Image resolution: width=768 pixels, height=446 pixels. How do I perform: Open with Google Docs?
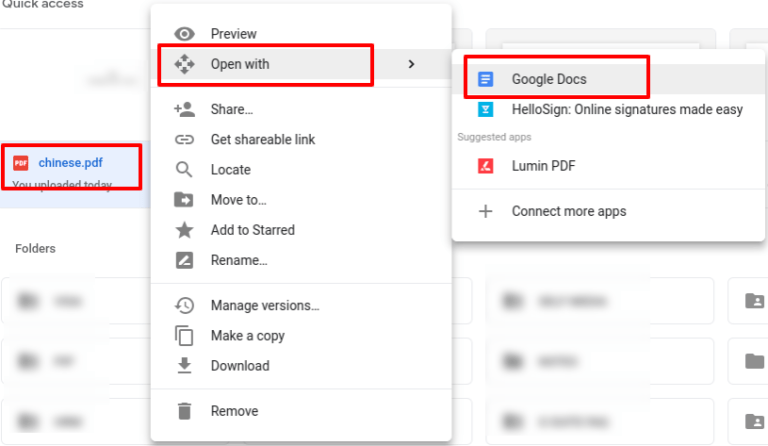608,79
